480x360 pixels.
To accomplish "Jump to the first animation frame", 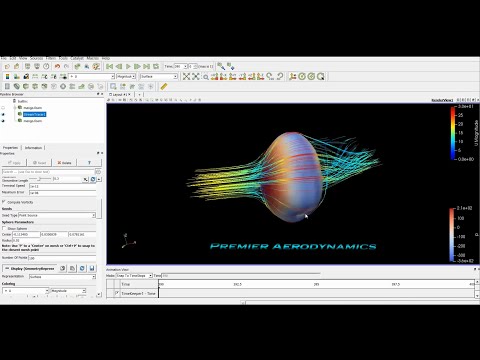I will tap(109, 67).
